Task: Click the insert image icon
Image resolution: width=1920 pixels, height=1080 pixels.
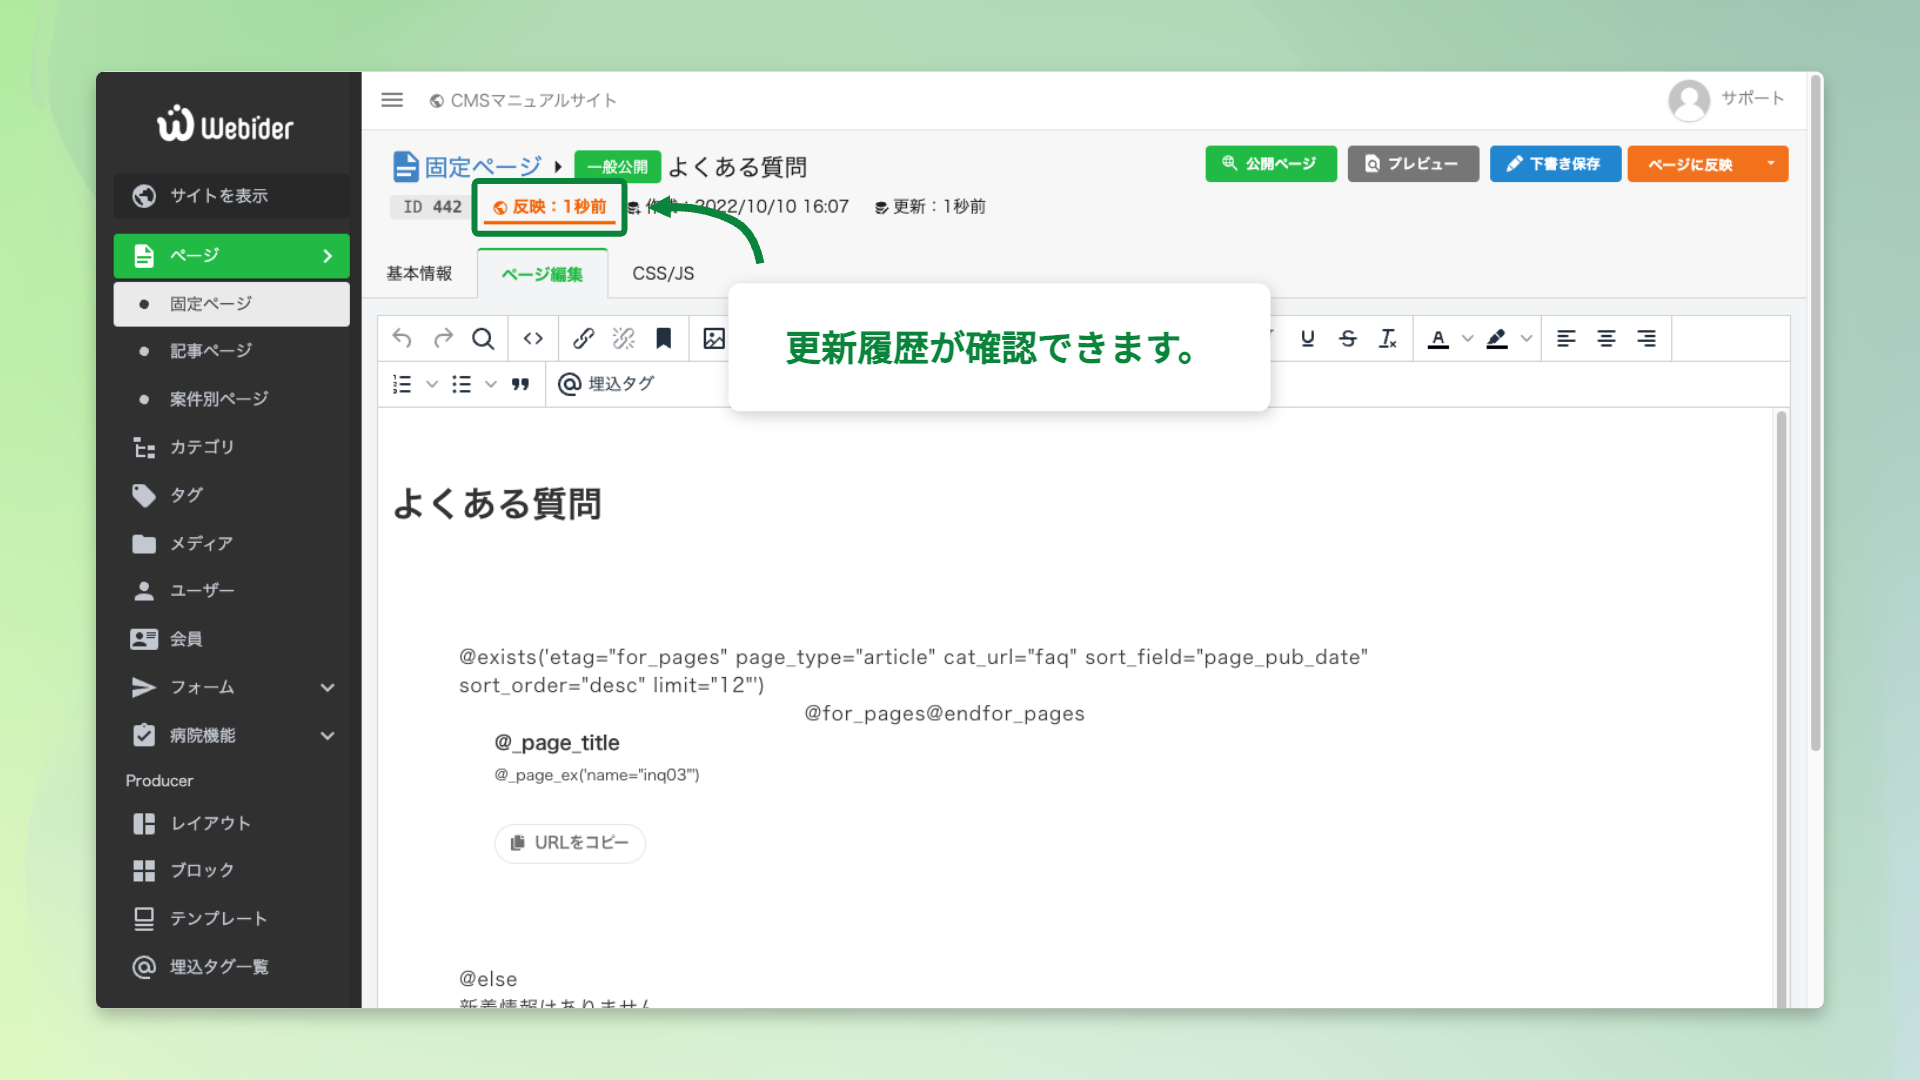Action: pos(714,339)
